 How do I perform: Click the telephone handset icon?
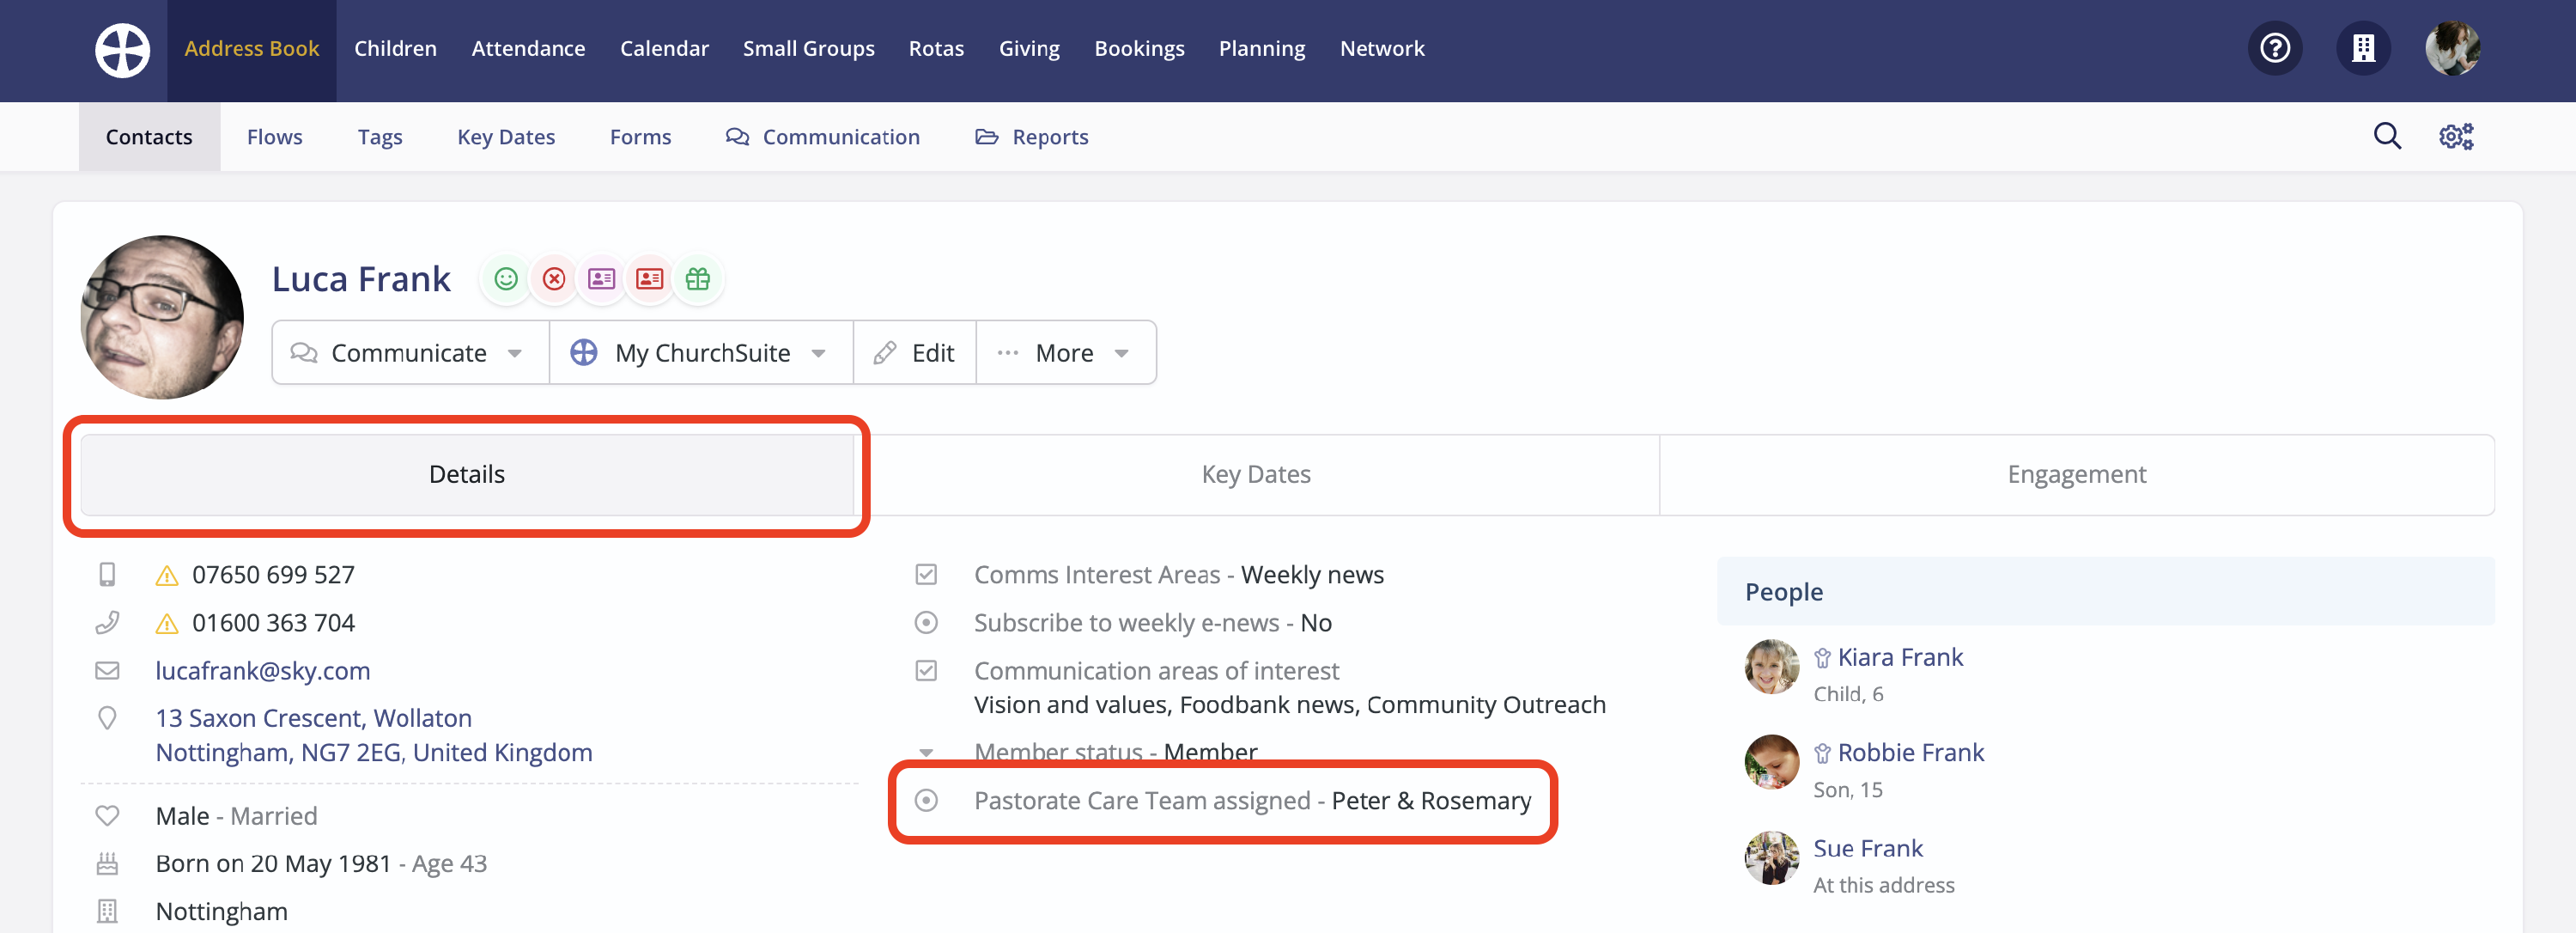coord(107,623)
